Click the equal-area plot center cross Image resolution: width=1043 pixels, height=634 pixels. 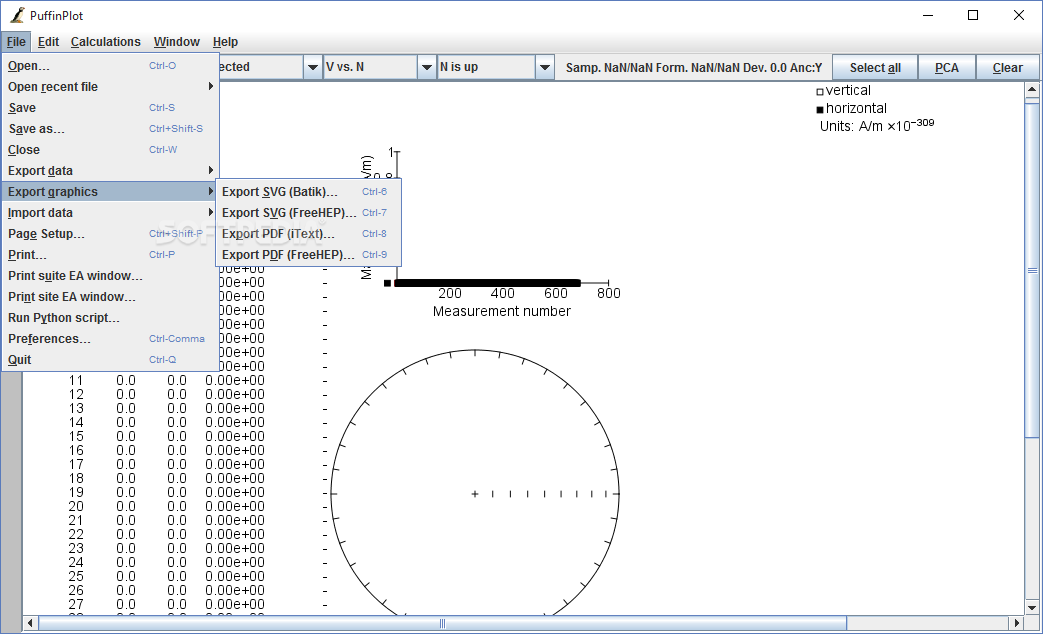475,494
